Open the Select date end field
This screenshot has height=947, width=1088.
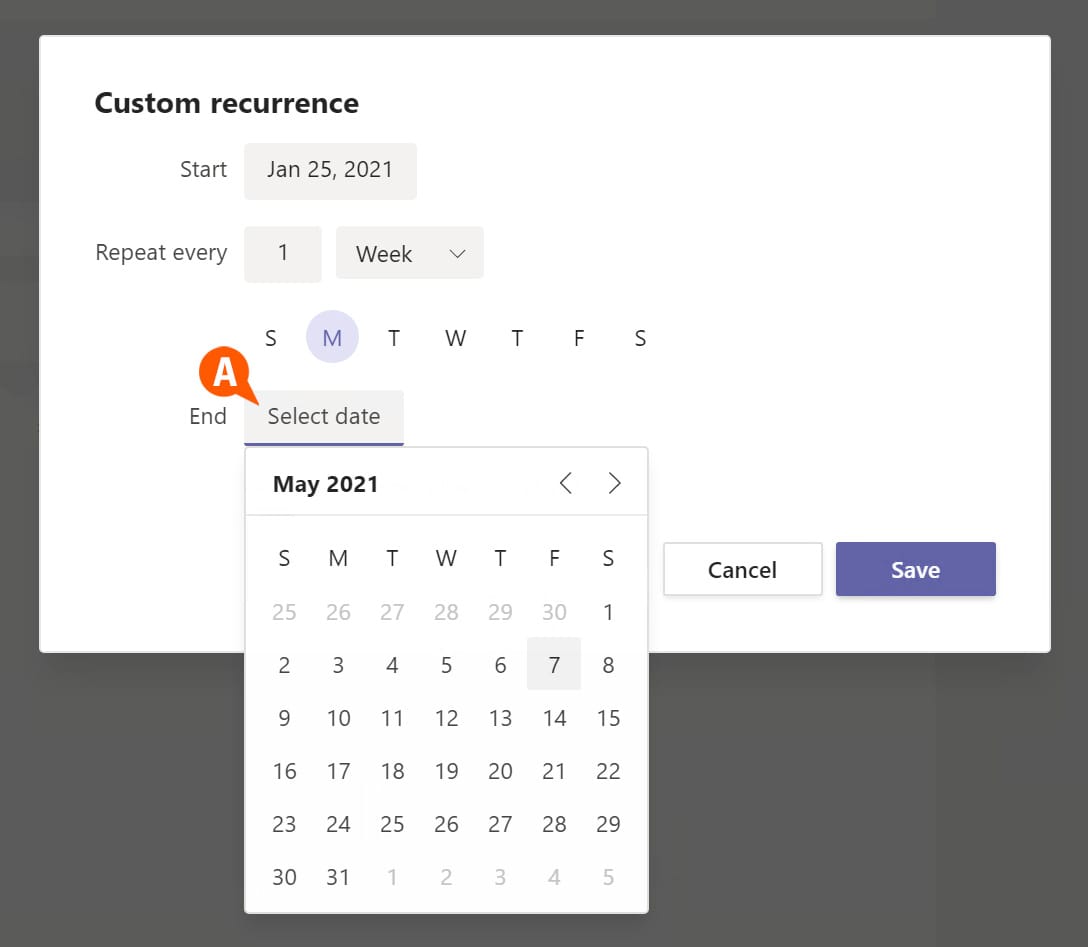324,417
